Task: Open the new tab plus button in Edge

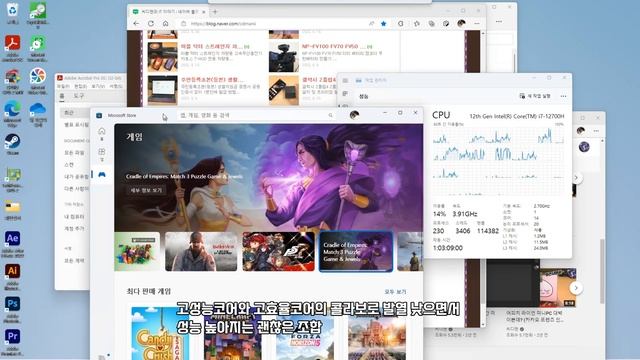Action: (215, 11)
